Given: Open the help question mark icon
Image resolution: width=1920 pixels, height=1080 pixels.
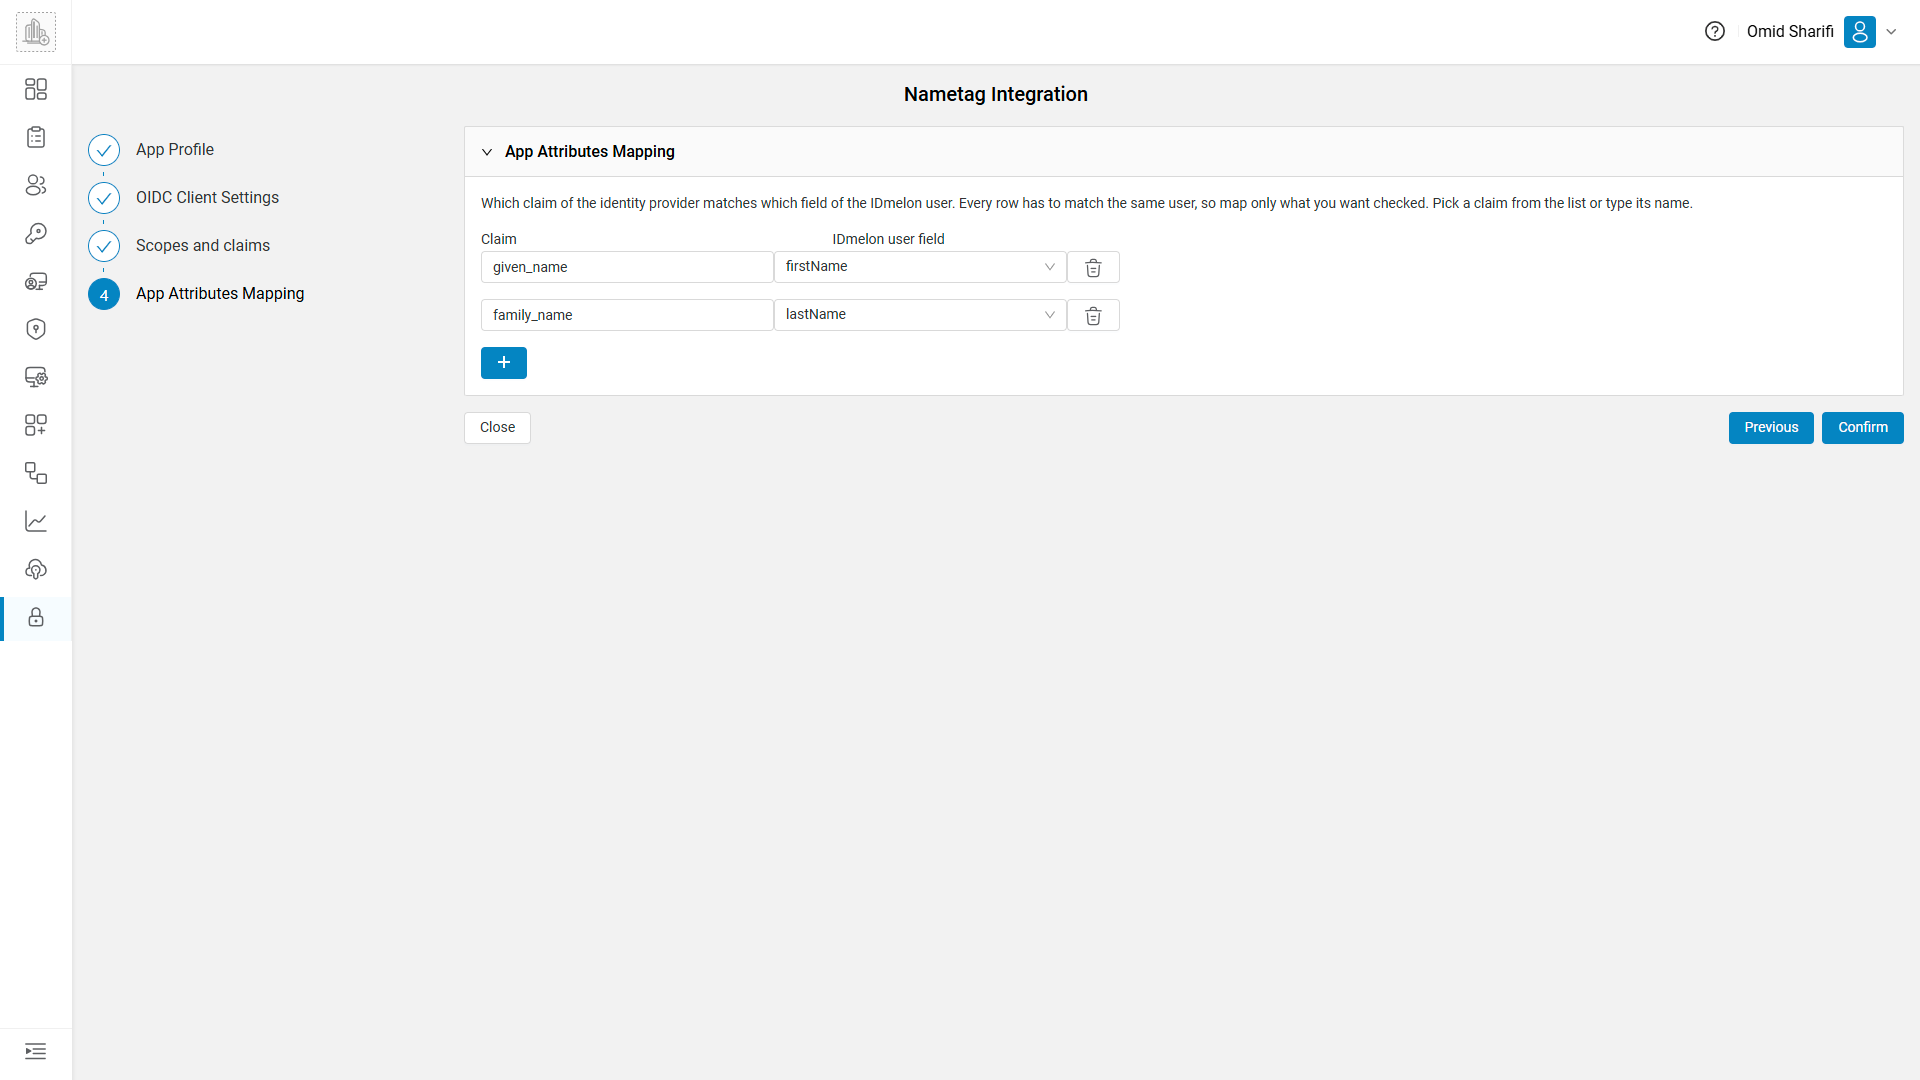Looking at the screenshot, I should [1715, 31].
